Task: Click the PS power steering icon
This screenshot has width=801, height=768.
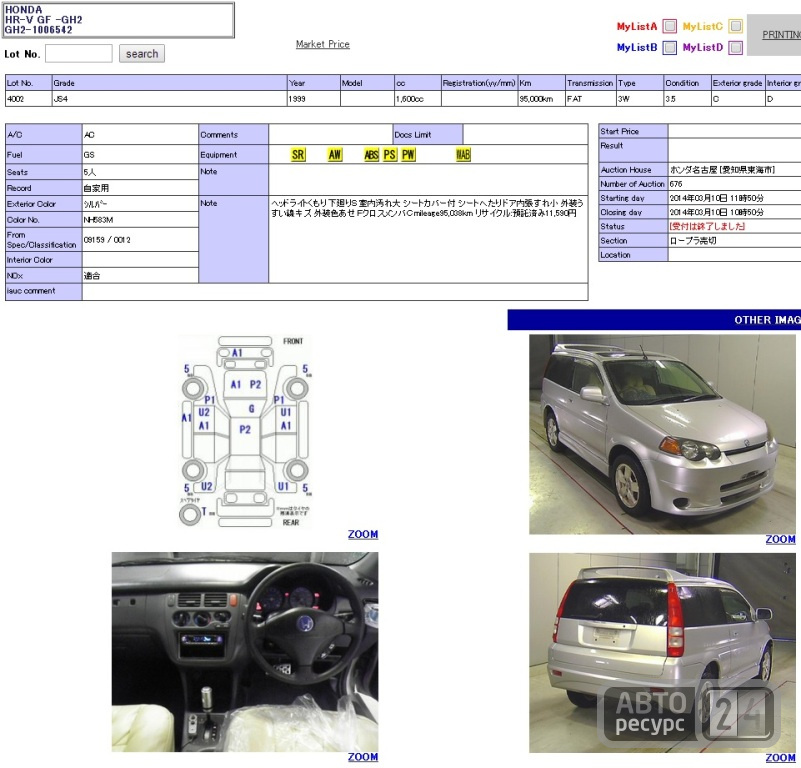Action: [390, 155]
